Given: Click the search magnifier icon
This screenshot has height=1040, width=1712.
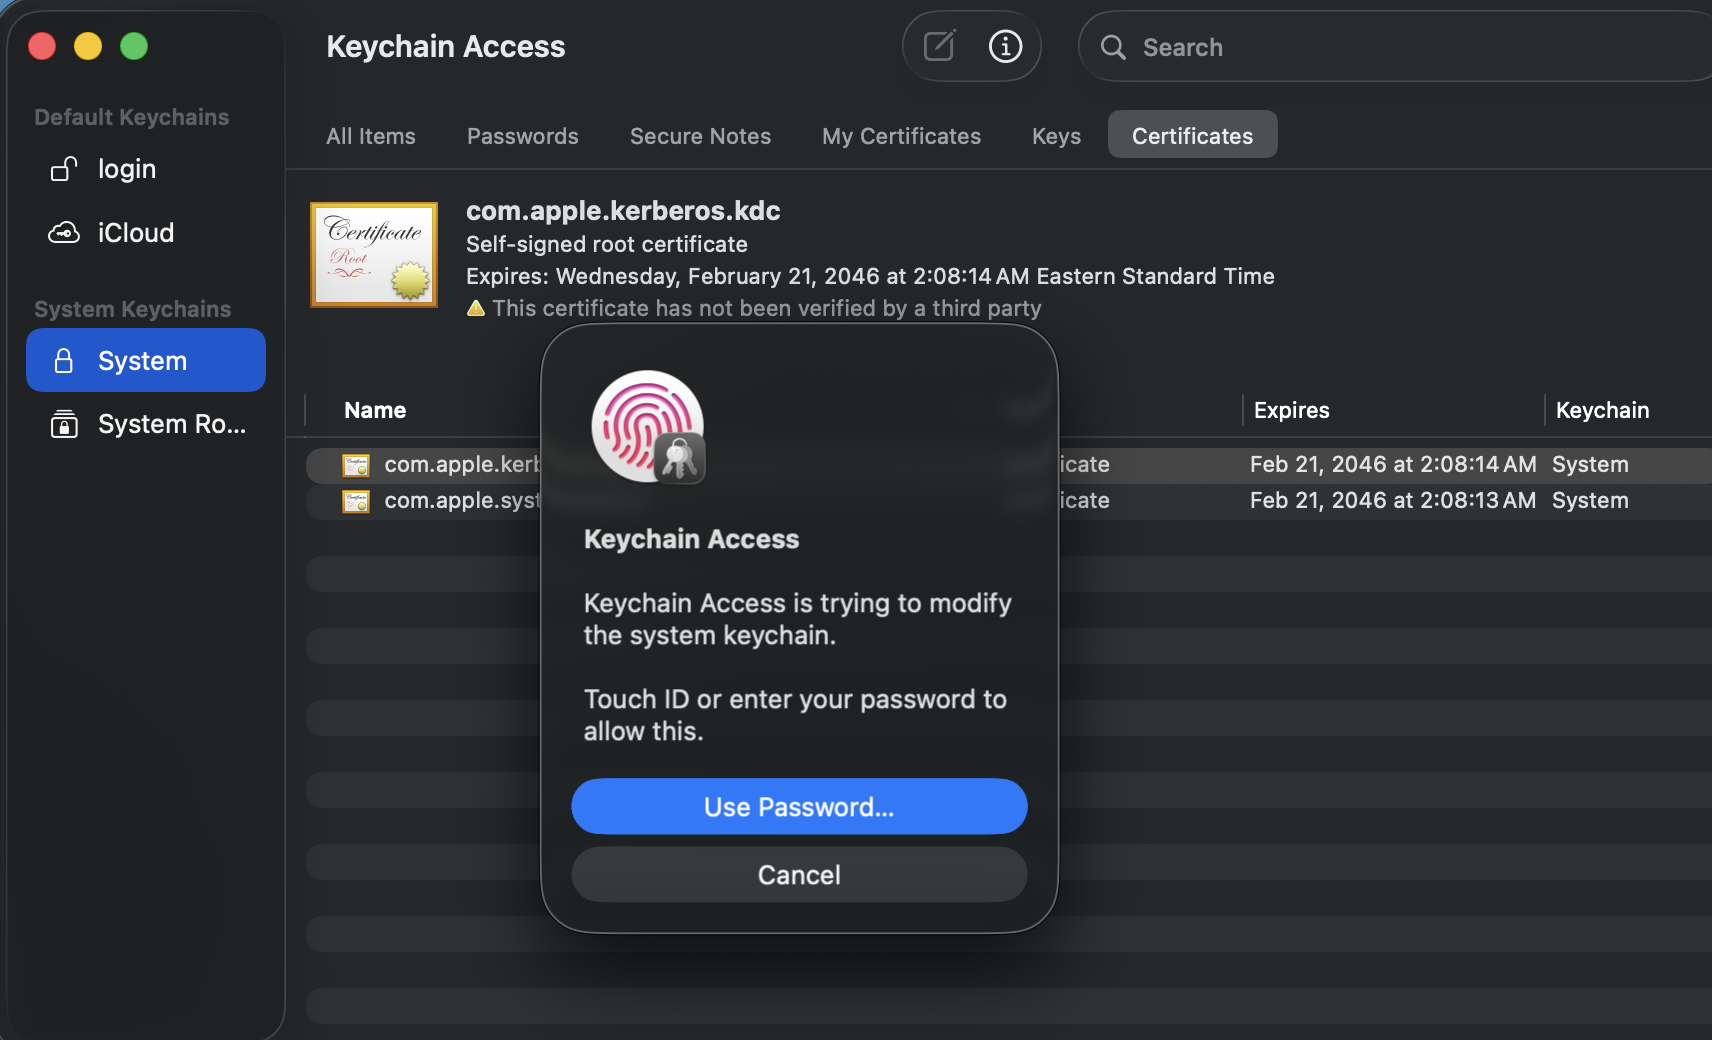Looking at the screenshot, I should point(1113,47).
